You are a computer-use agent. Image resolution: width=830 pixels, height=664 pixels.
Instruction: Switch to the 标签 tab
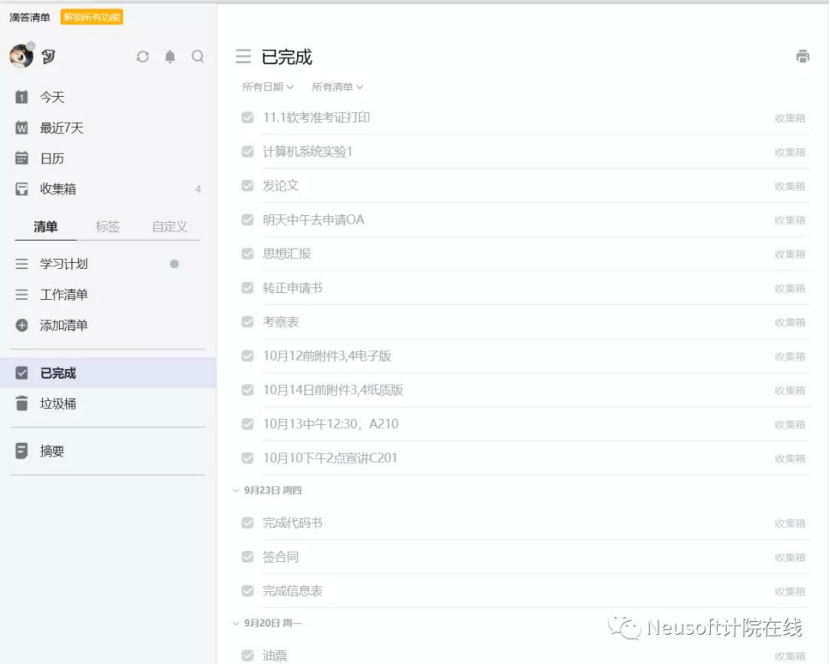click(107, 227)
